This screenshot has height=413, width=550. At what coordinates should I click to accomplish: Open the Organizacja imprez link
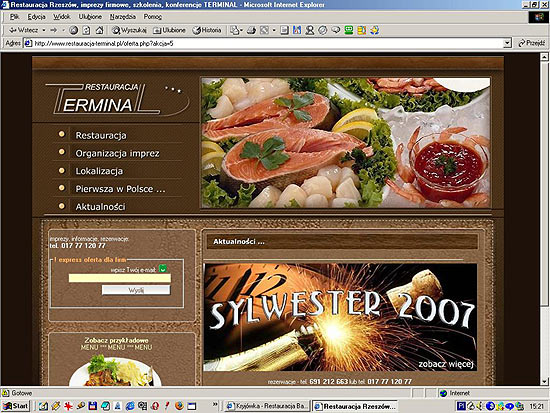point(118,153)
